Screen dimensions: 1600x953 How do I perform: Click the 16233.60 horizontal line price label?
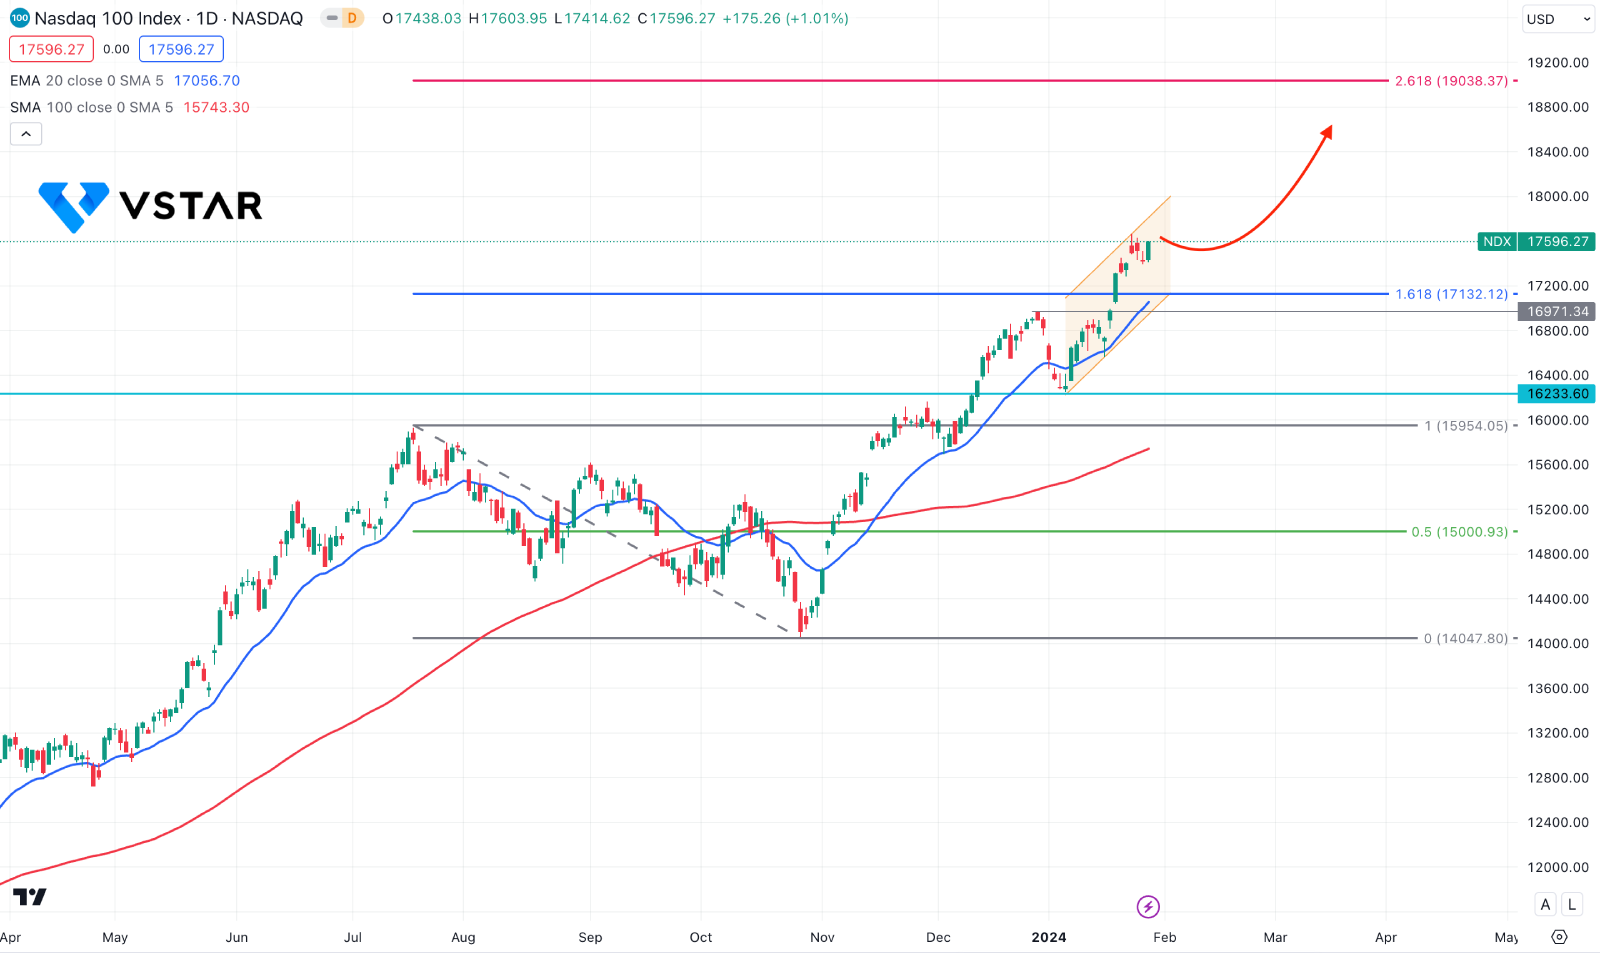click(x=1557, y=394)
